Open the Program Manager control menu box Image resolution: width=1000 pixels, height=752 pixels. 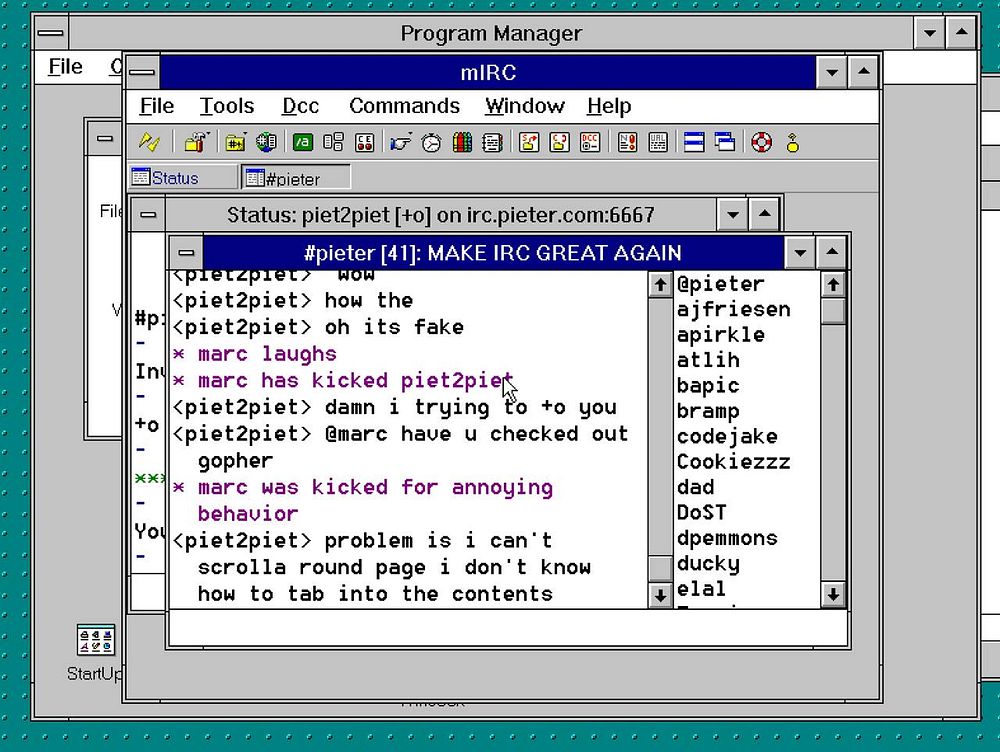pyautogui.click(x=51, y=33)
